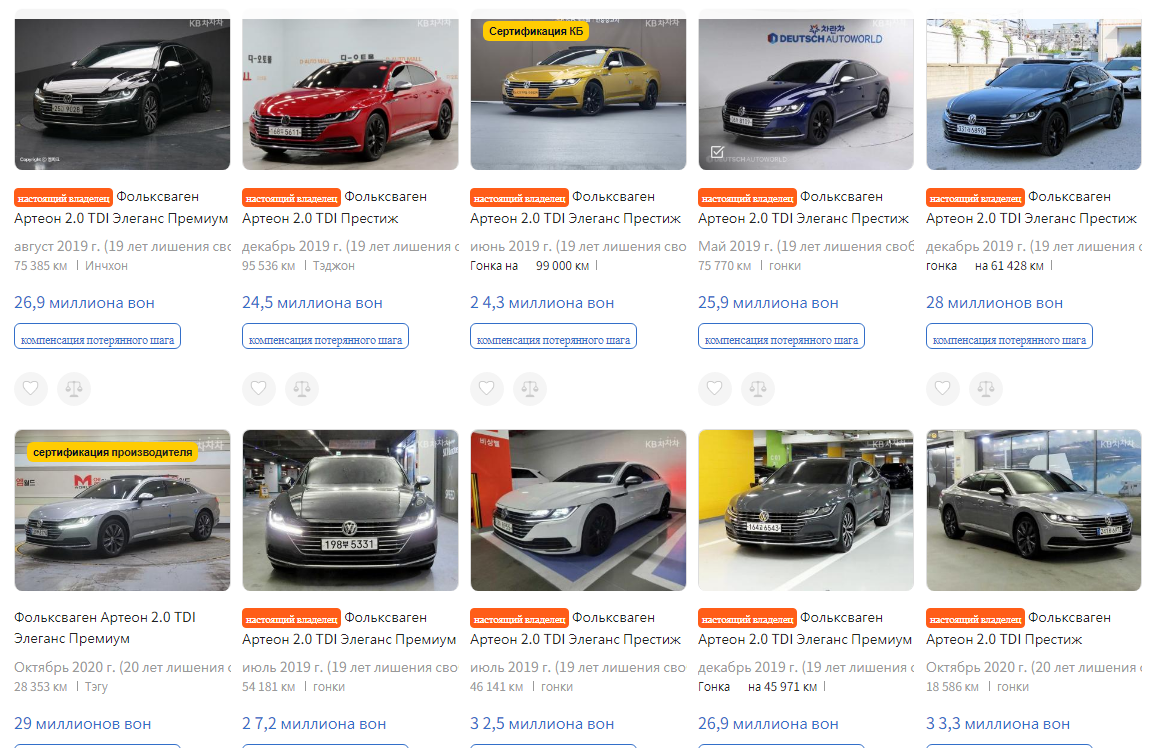Open the 'Артеон 2.0 TDI Престиж' title with 18 586 km
This screenshot has width=1169, height=748.
(x=1004, y=639)
